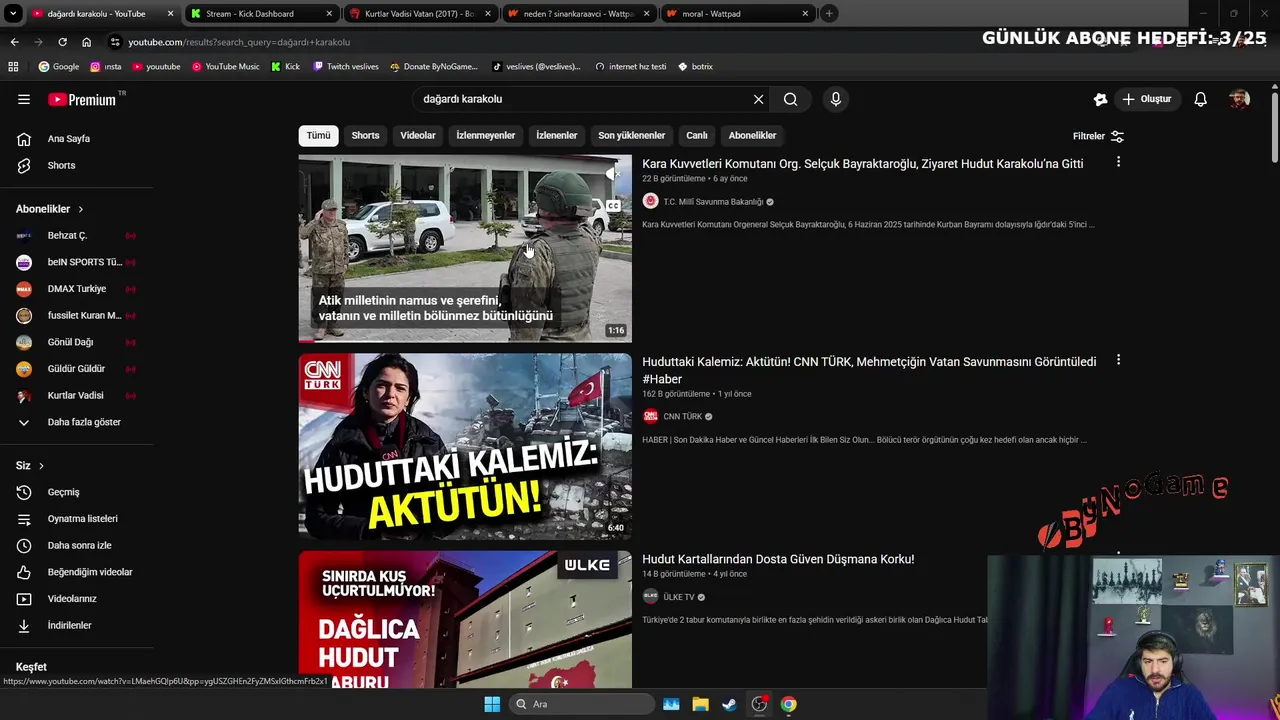Open the Kick bookmark

[x=285, y=67]
